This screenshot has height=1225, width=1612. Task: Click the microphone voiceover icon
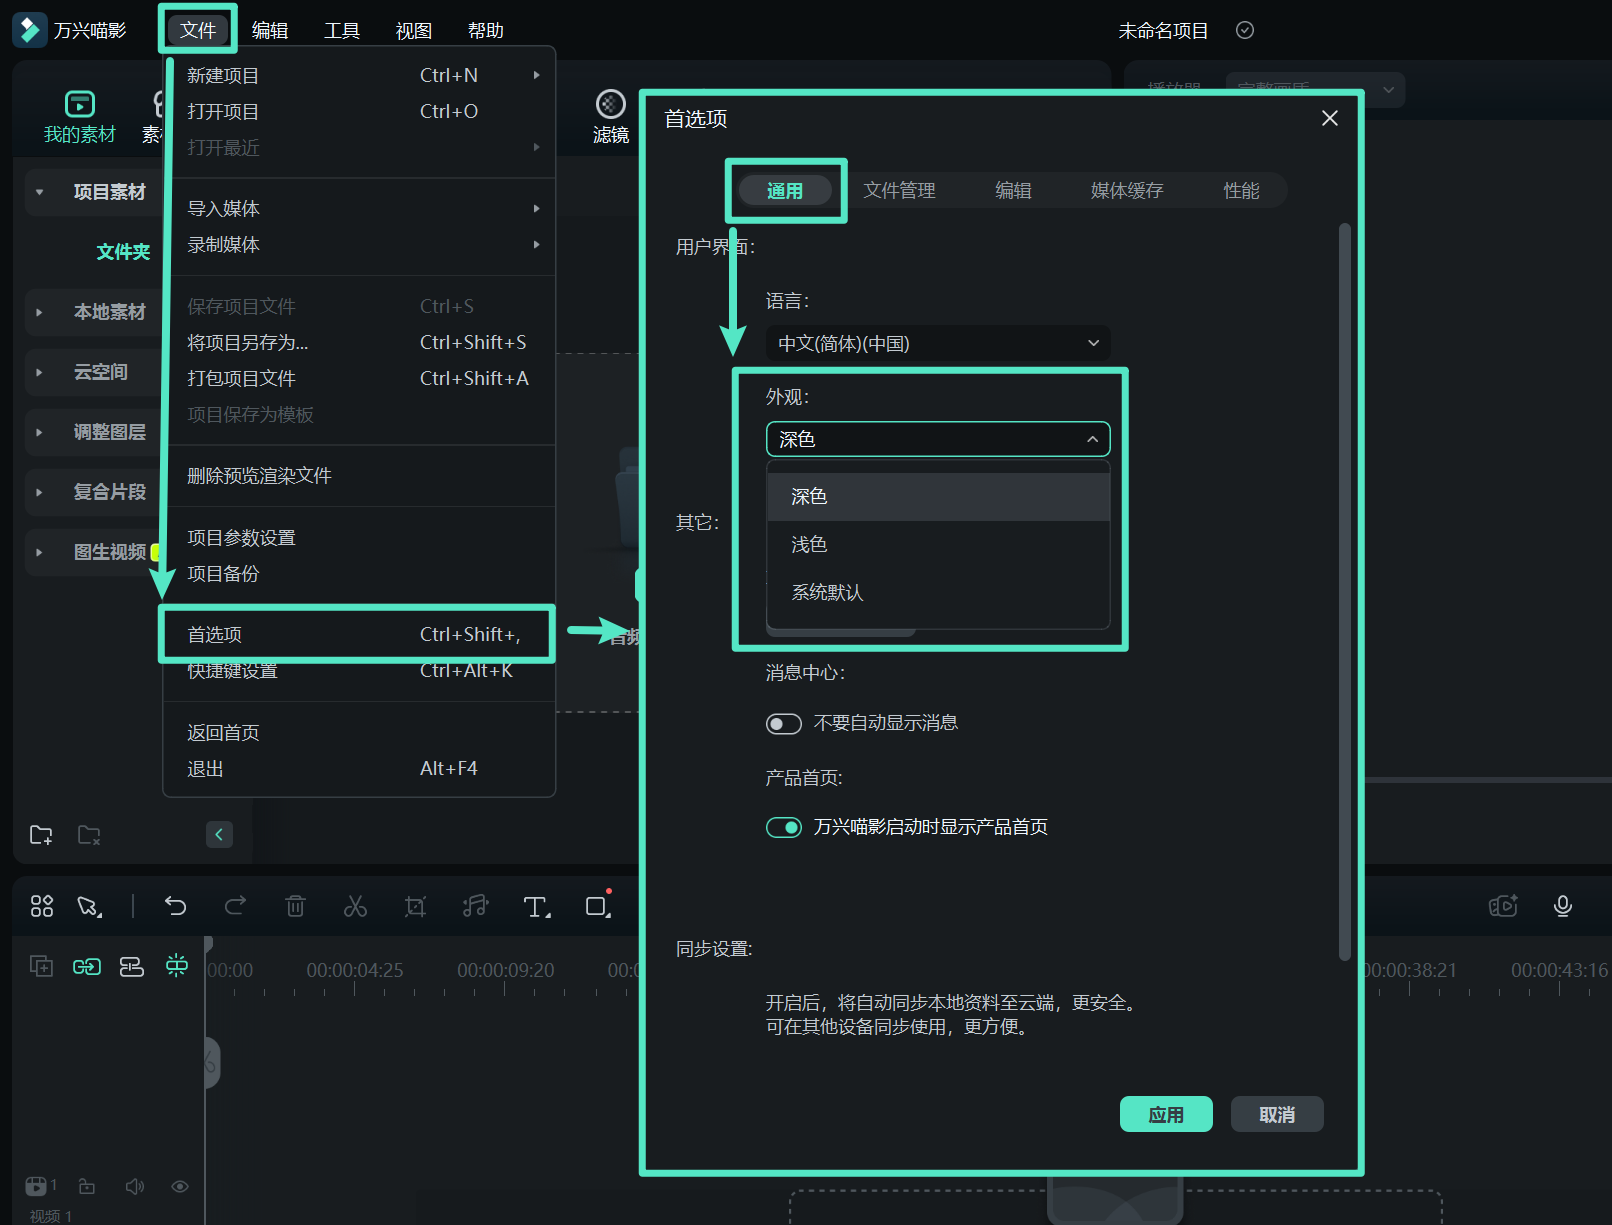click(1563, 906)
